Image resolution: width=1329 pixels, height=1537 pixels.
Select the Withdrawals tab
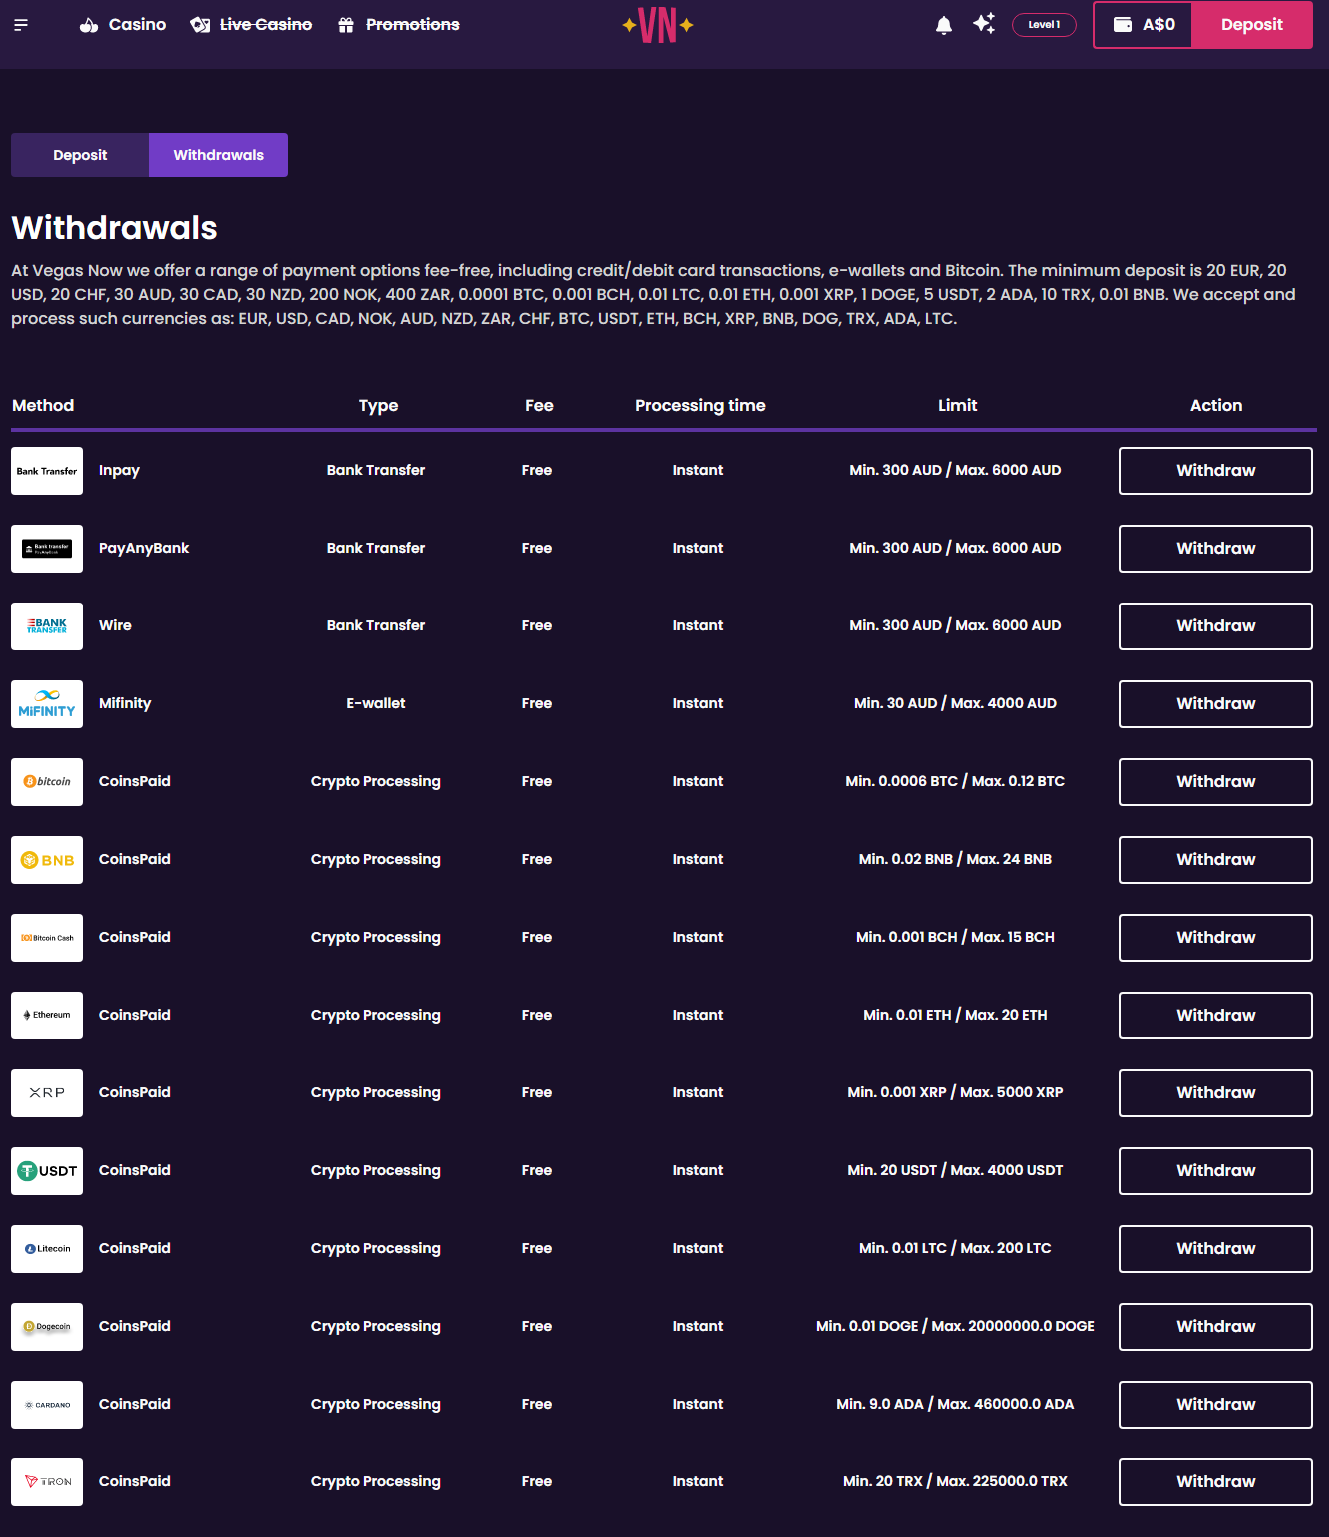click(x=218, y=155)
